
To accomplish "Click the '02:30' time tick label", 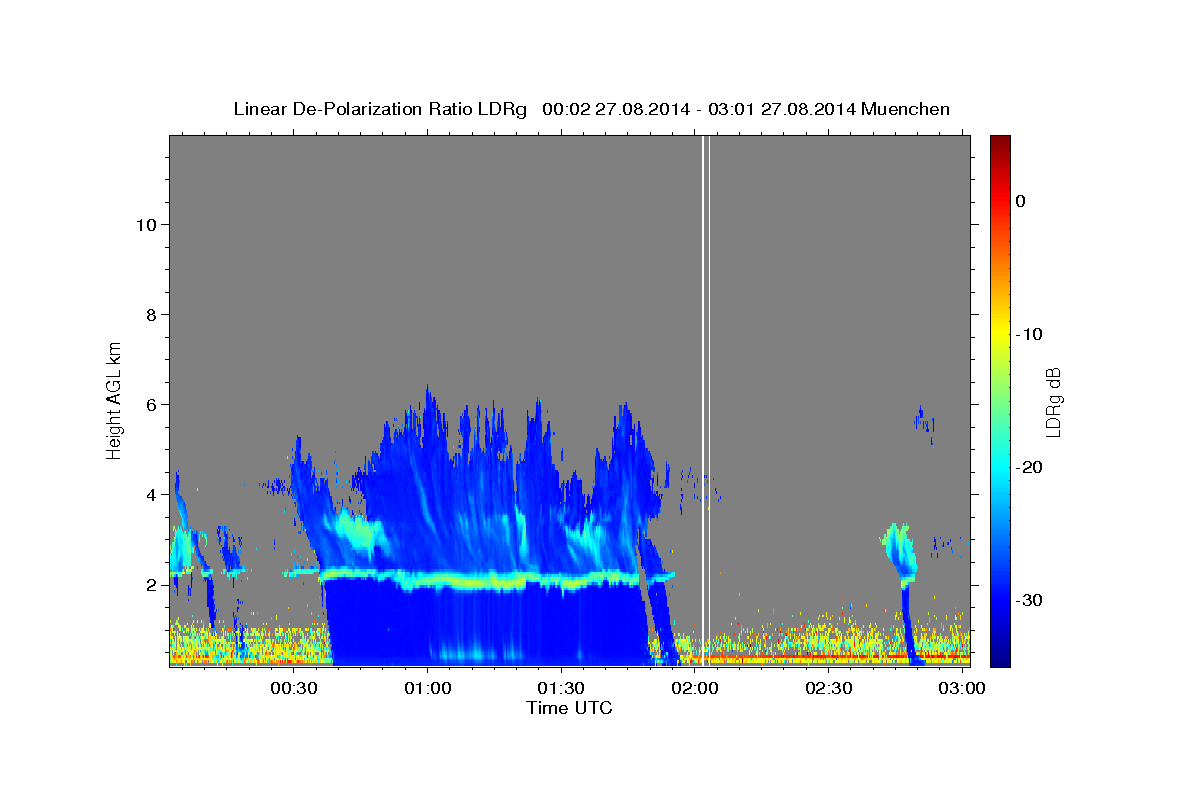I will click(829, 688).
